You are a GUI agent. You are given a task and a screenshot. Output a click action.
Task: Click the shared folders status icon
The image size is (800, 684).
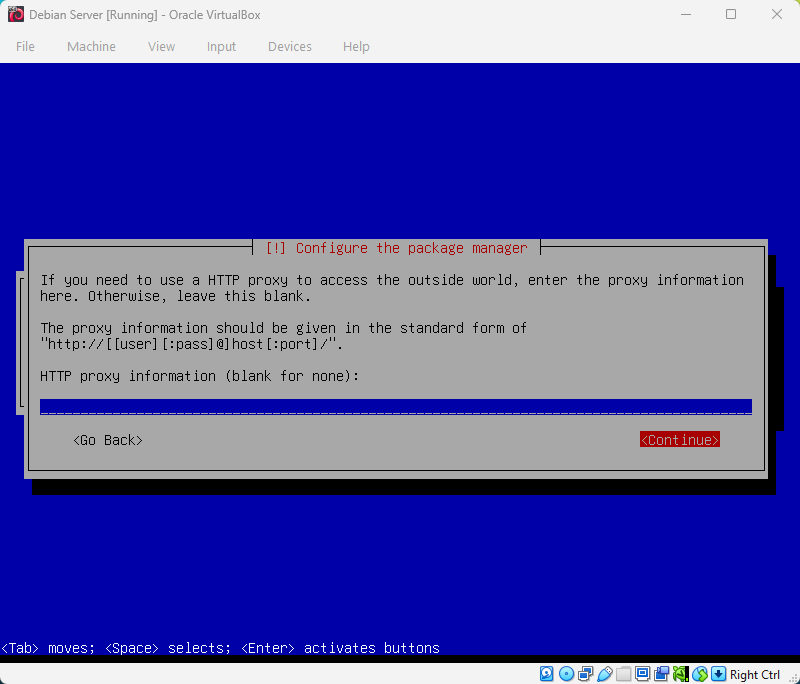coord(623,673)
